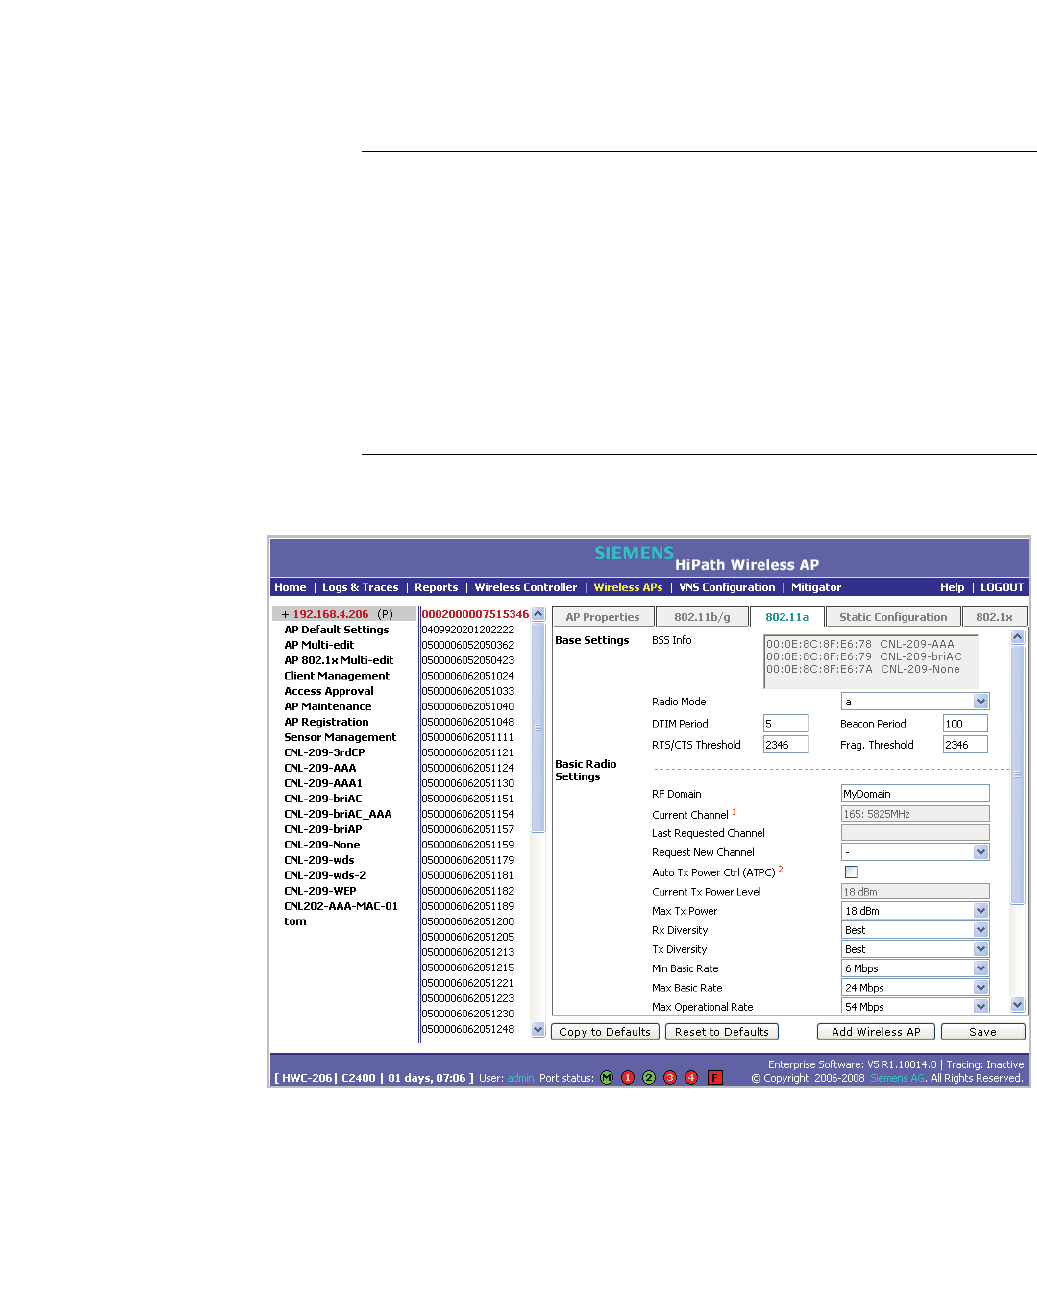This screenshot has width=1037, height=1313.
Task: Expand the 192.168.4.206 tree node
Action: click(x=285, y=614)
